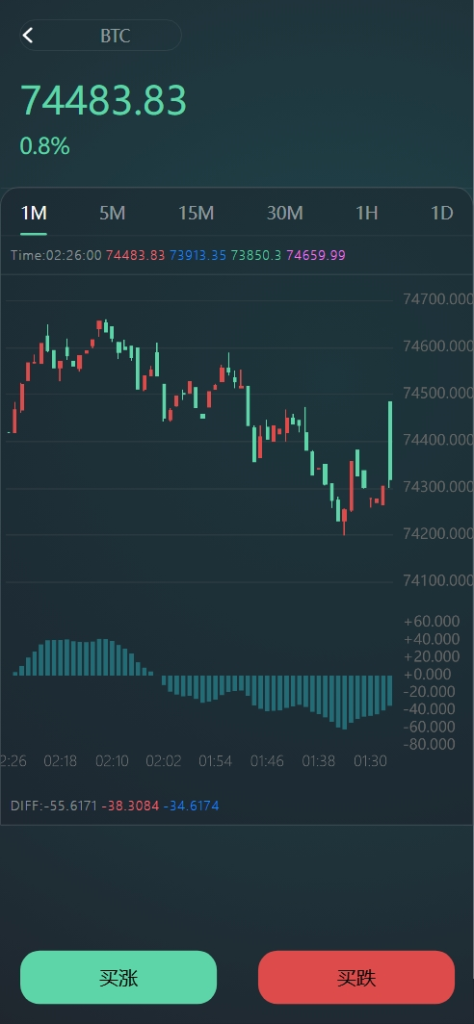
Task: Click the 0.8% change percentage
Action: tap(44, 146)
